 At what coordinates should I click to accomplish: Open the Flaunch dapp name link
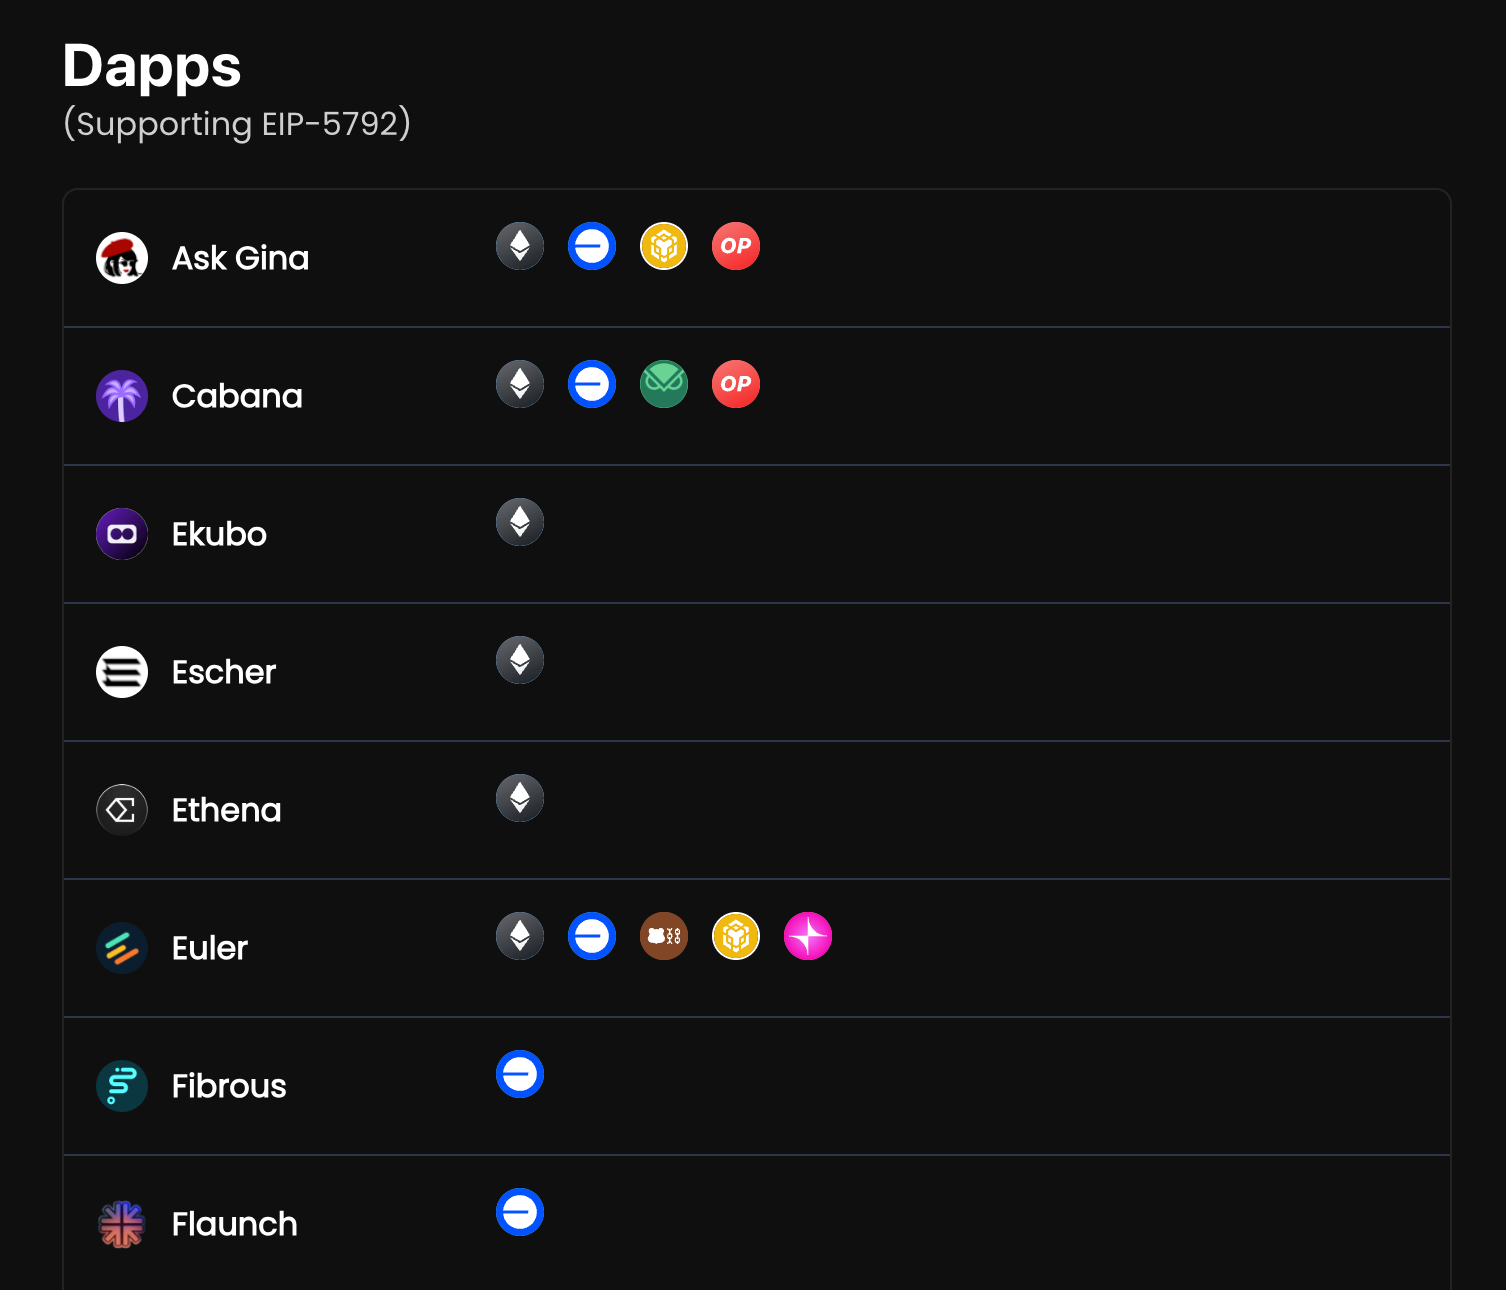pos(234,1224)
